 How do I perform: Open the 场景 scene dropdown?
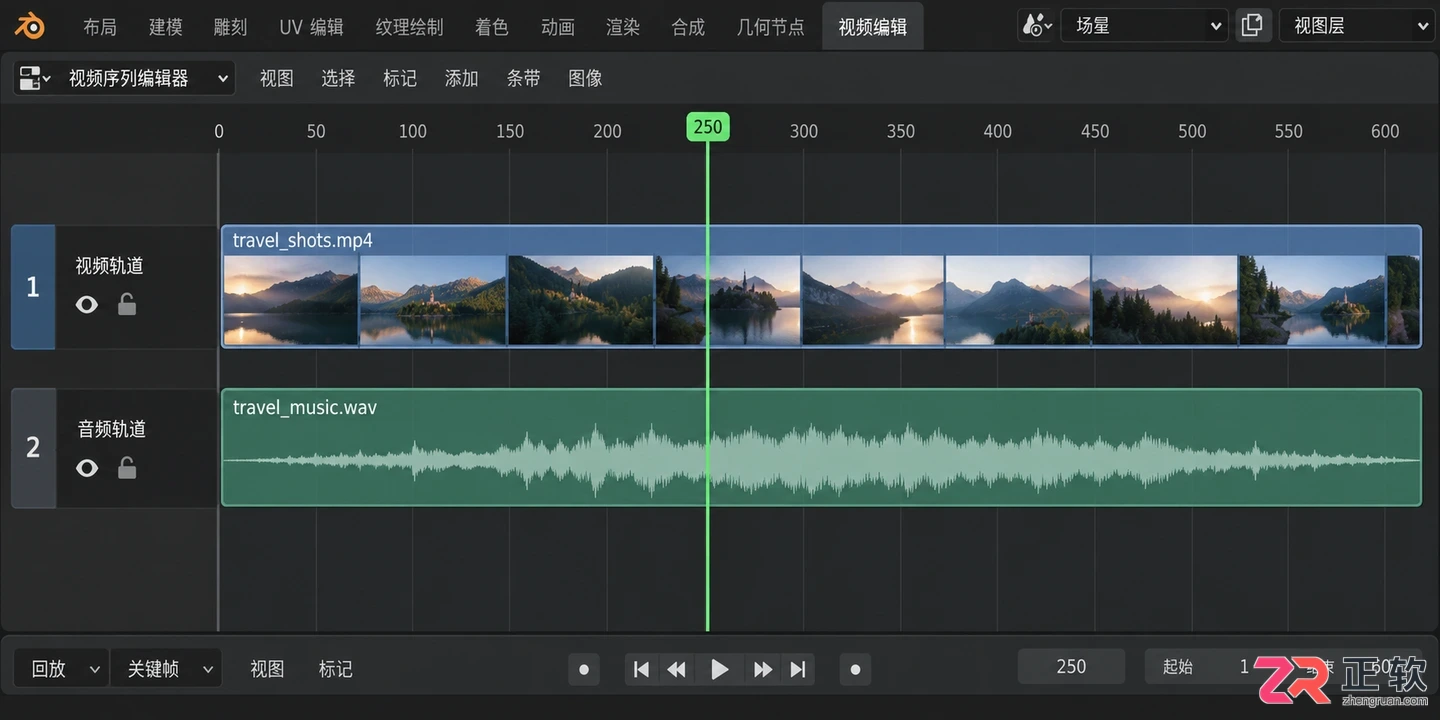pyautogui.click(x=1143, y=26)
